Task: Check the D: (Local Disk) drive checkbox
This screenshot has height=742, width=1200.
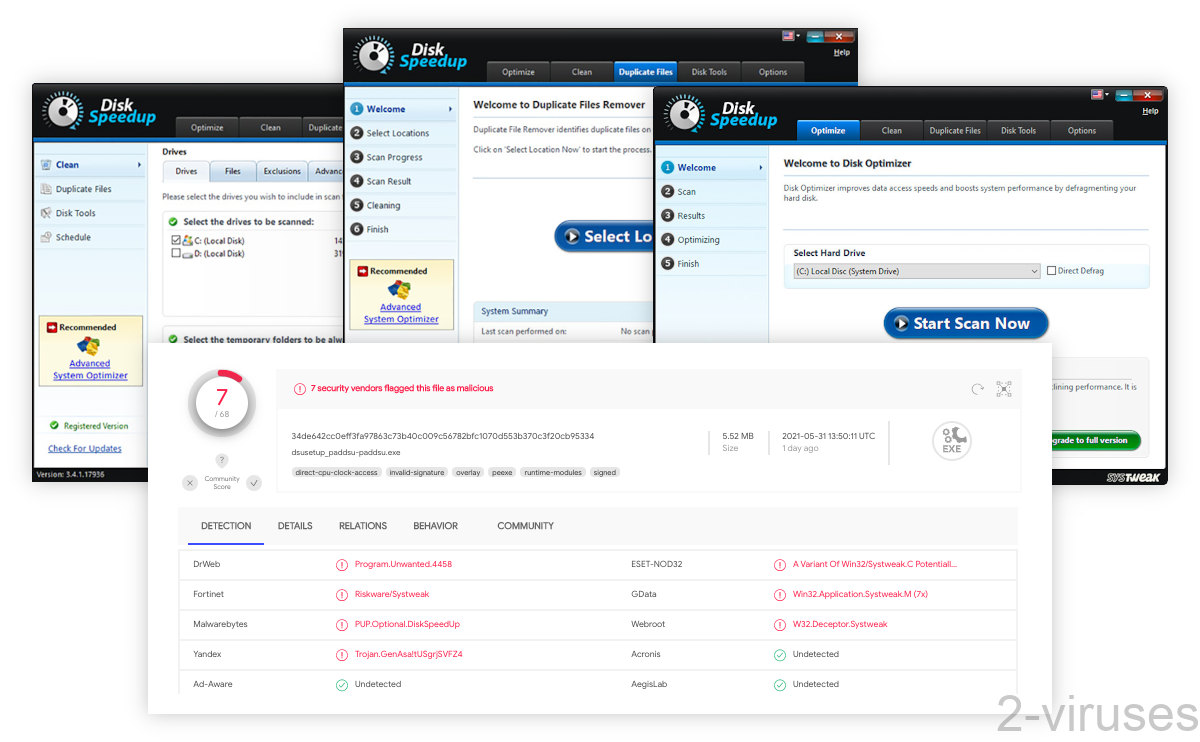Action: (176, 254)
